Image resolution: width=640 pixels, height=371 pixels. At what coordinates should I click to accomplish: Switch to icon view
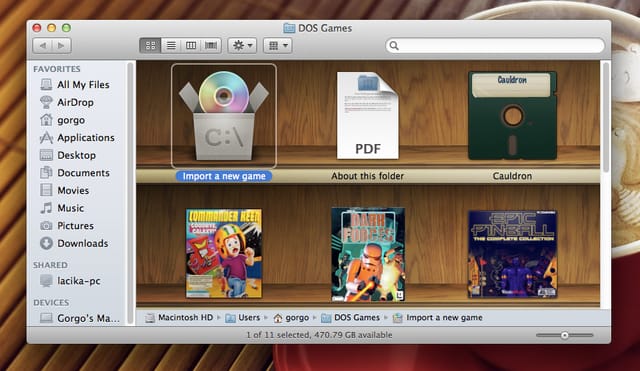[150, 45]
